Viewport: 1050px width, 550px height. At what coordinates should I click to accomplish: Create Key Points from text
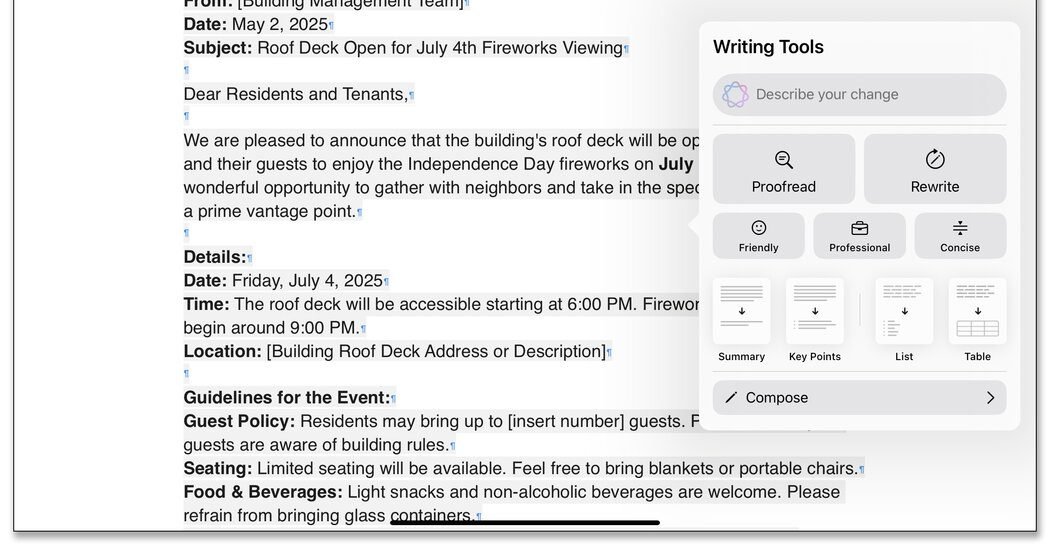(x=814, y=320)
